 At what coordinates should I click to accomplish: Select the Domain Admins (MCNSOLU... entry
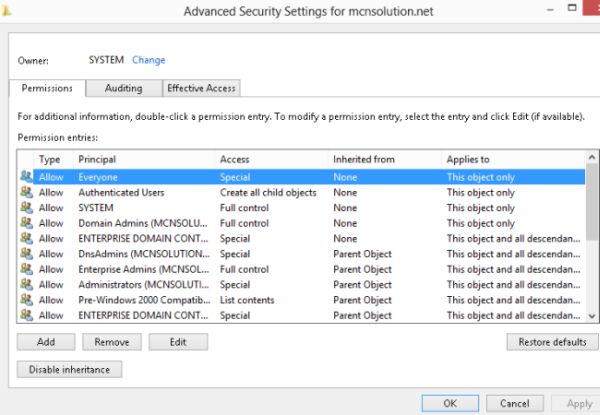[302, 223]
